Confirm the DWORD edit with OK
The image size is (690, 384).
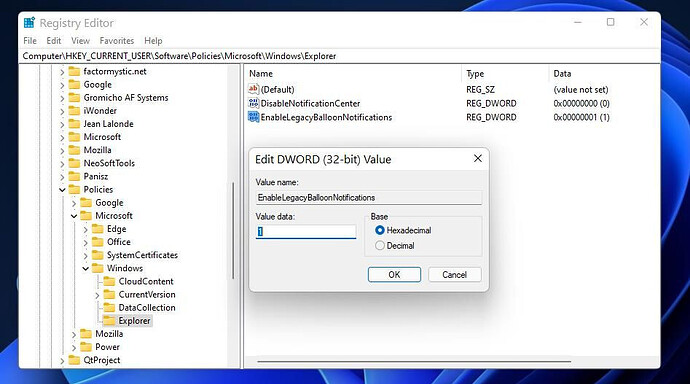(394, 274)
